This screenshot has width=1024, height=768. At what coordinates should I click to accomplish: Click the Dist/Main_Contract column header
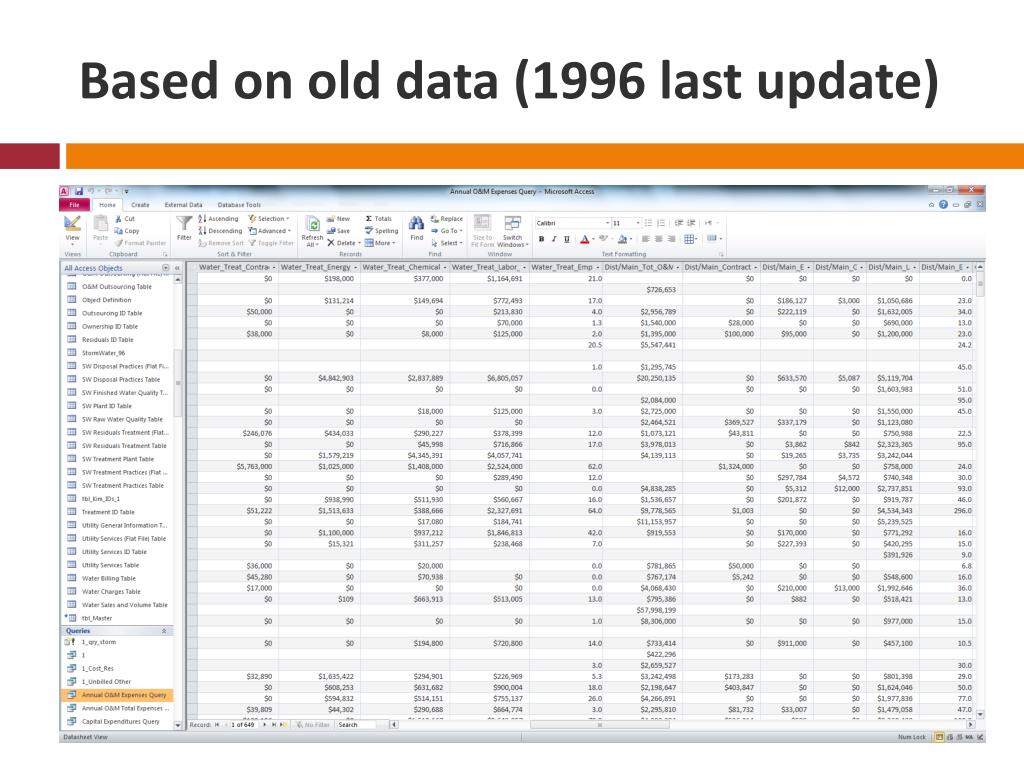[x=720, y=267]
